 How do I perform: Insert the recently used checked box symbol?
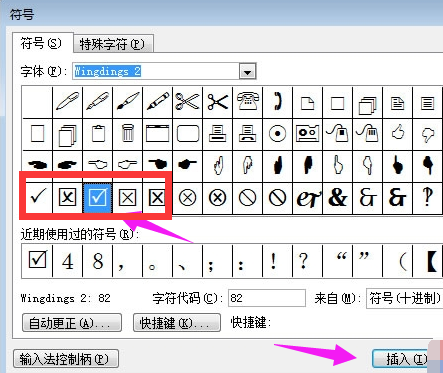tap(37, 261)
